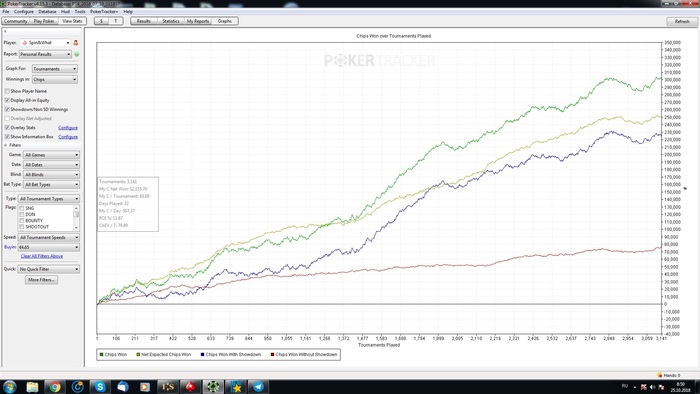700x394 pixels.
Task: Check the SHOOTOUT flag
Action: (x=21, y=227)
